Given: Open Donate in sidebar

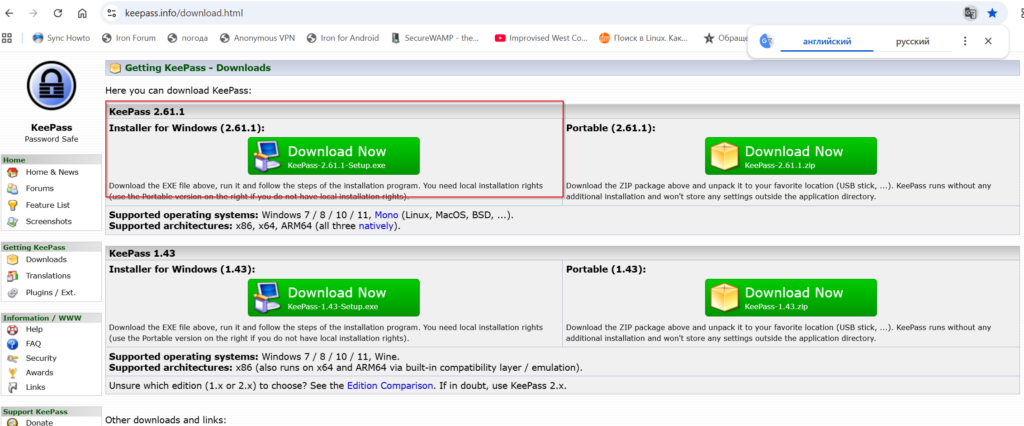Looking at the screenshot, I should 39,422.
